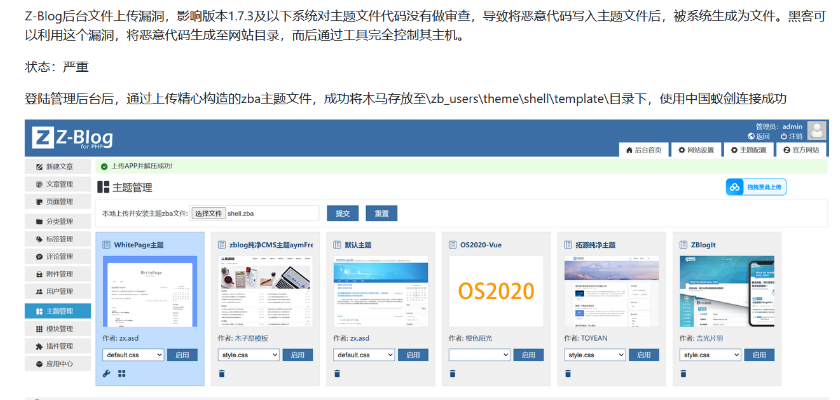840x400 pixels.
Task: Click the 拖拽至此上传 upload button
Action: click(x=755, y=187)
